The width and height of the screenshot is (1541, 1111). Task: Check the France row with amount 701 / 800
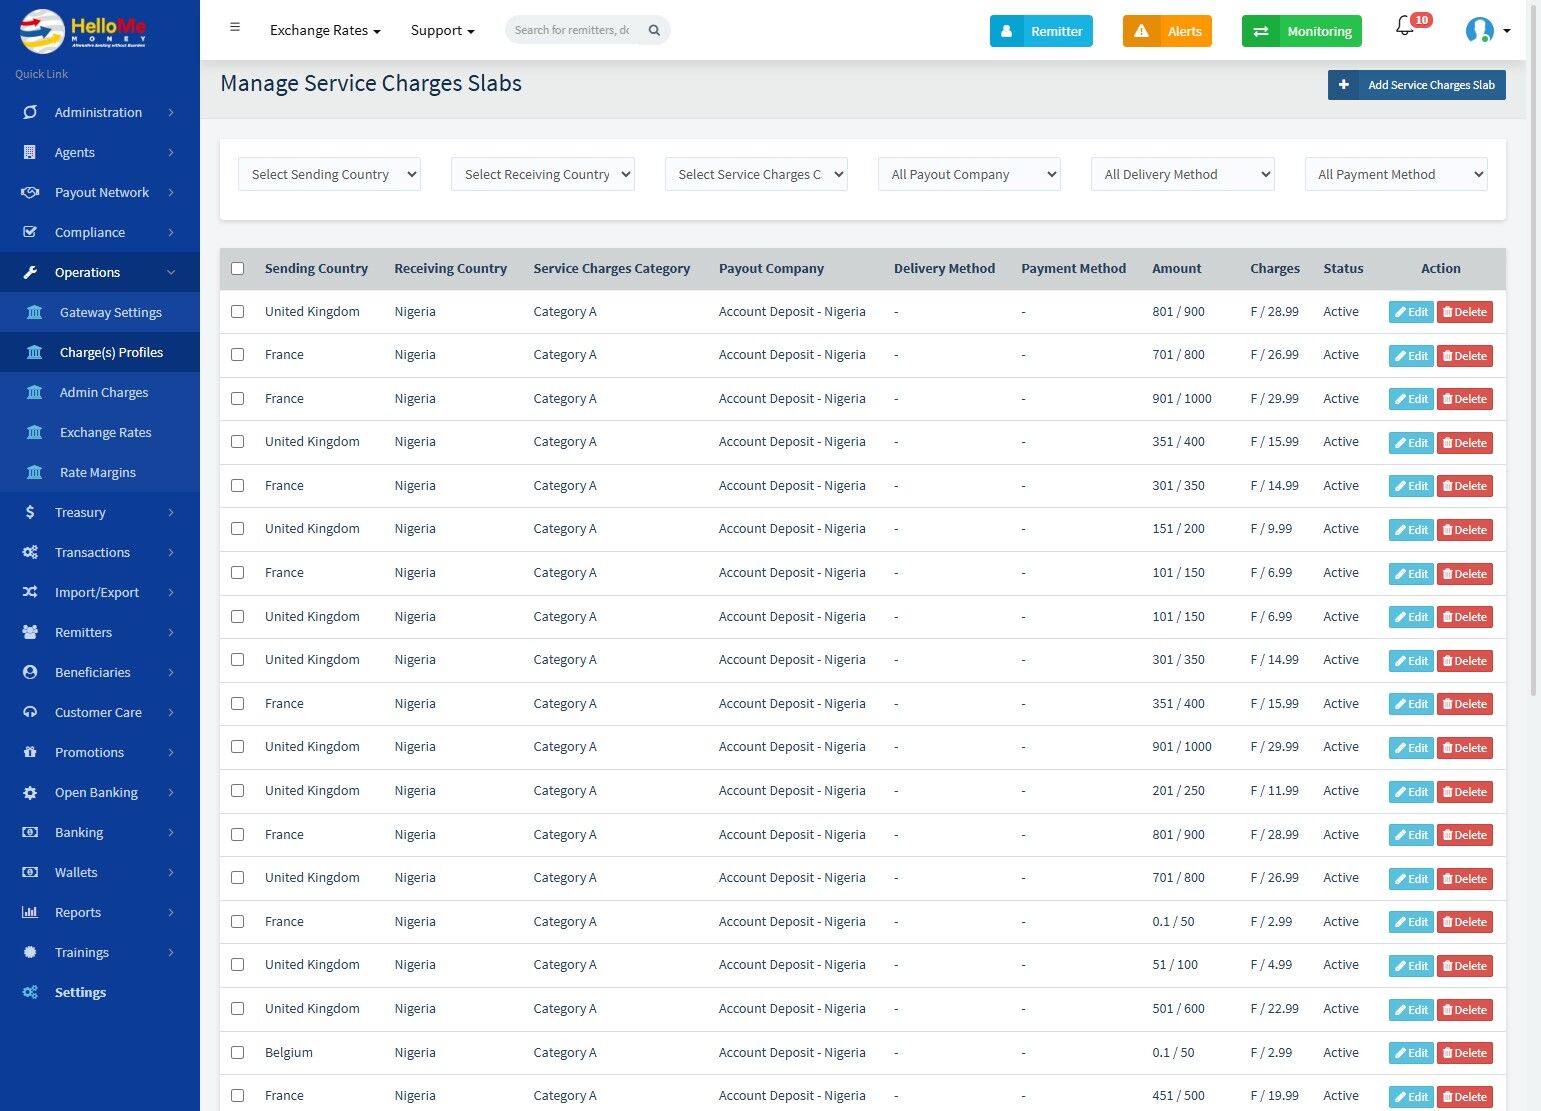coord(237,354)
